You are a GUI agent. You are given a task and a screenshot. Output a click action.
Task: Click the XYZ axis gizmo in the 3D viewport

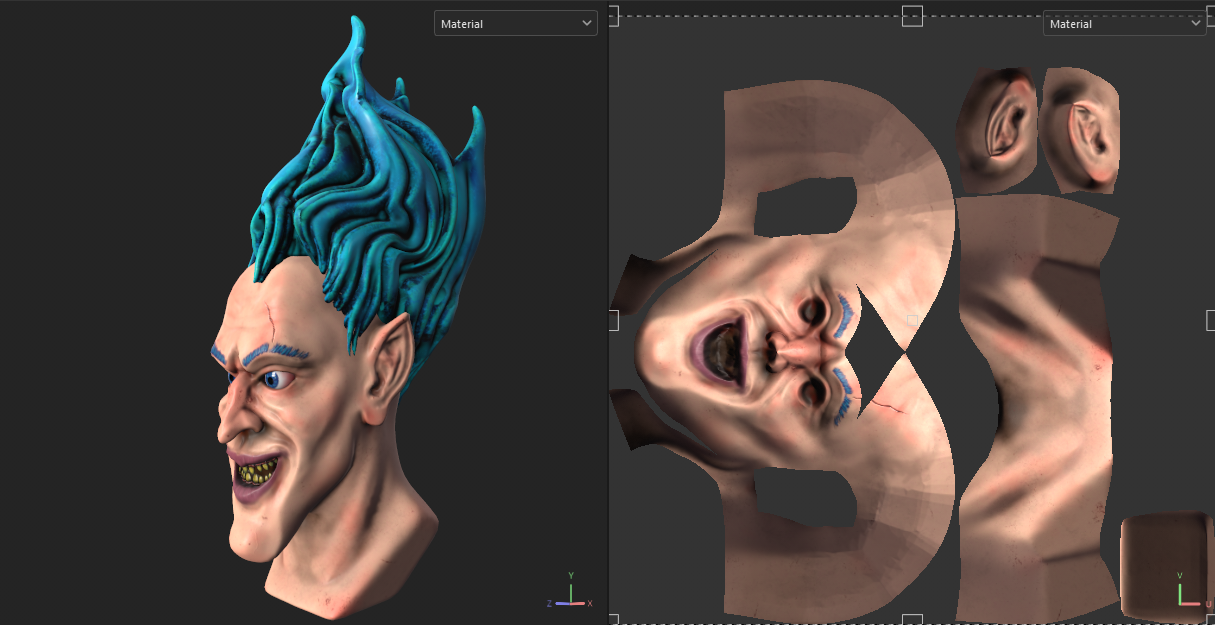tap(570, 594)
